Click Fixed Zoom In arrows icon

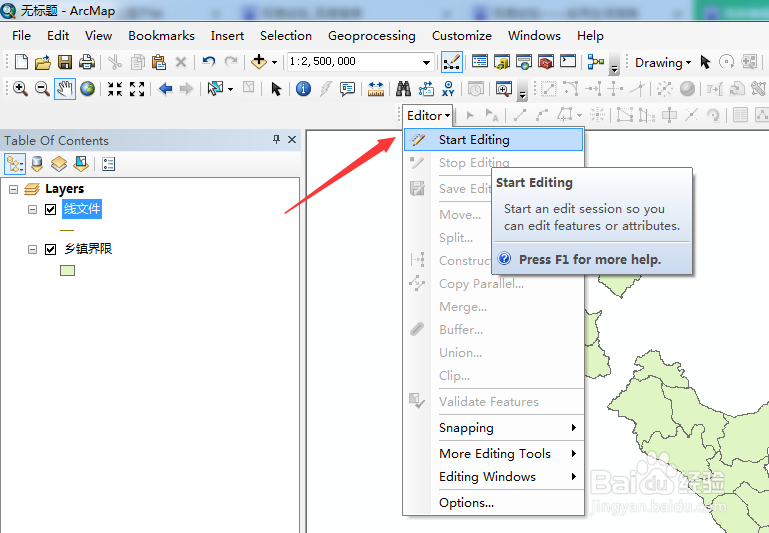115,89
